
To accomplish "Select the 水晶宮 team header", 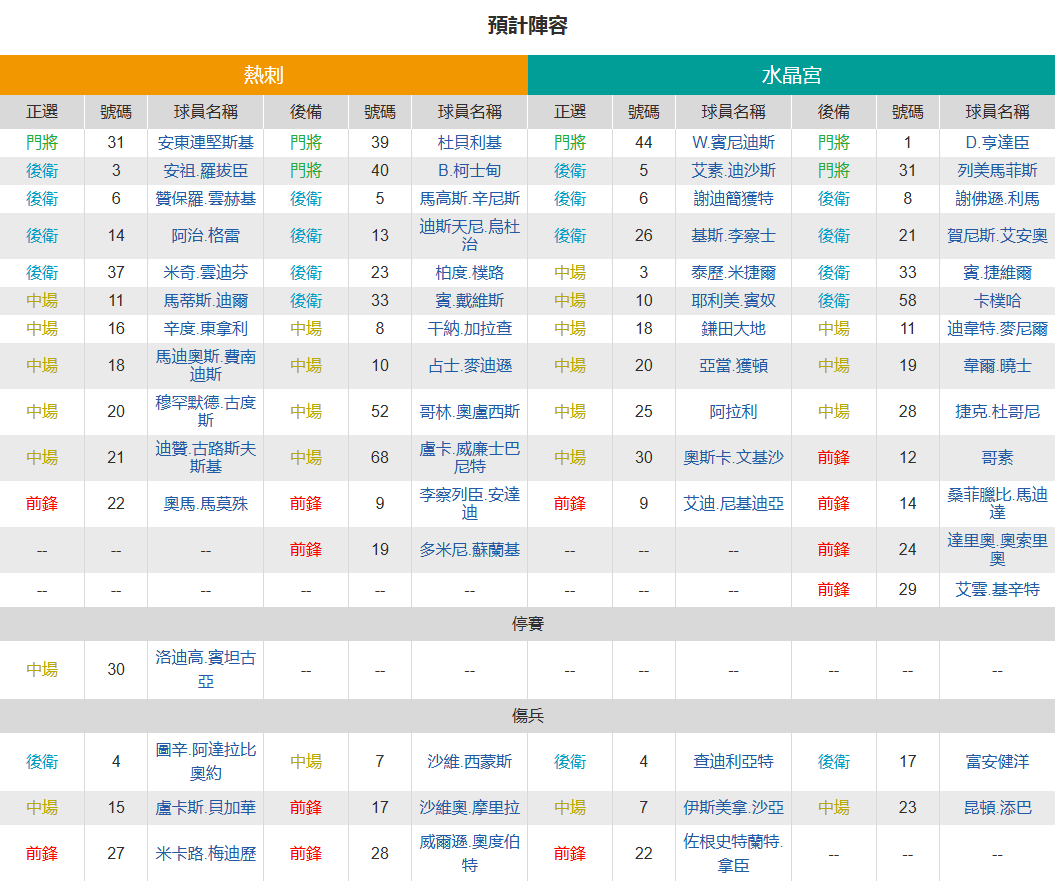I will [791, 75].
